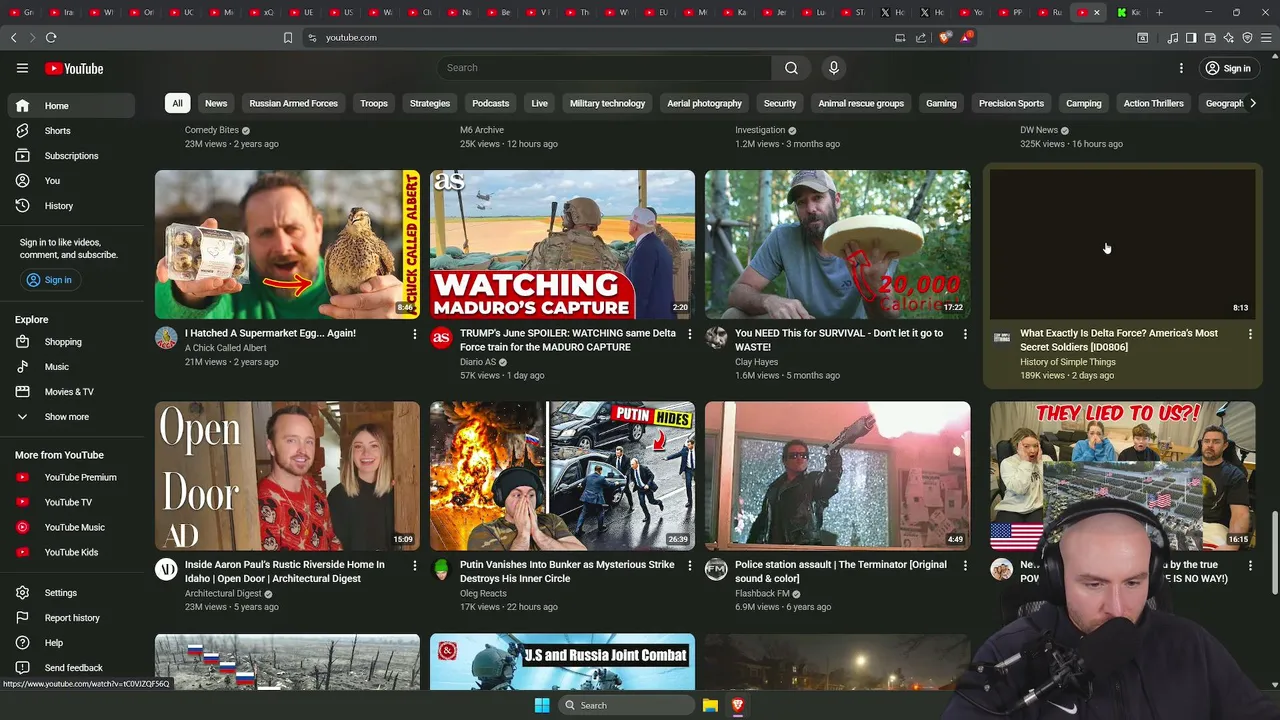The width and height of the screenshot is (1280, 720).
Task: Select the News filter chip
Action: click(216, 103)
